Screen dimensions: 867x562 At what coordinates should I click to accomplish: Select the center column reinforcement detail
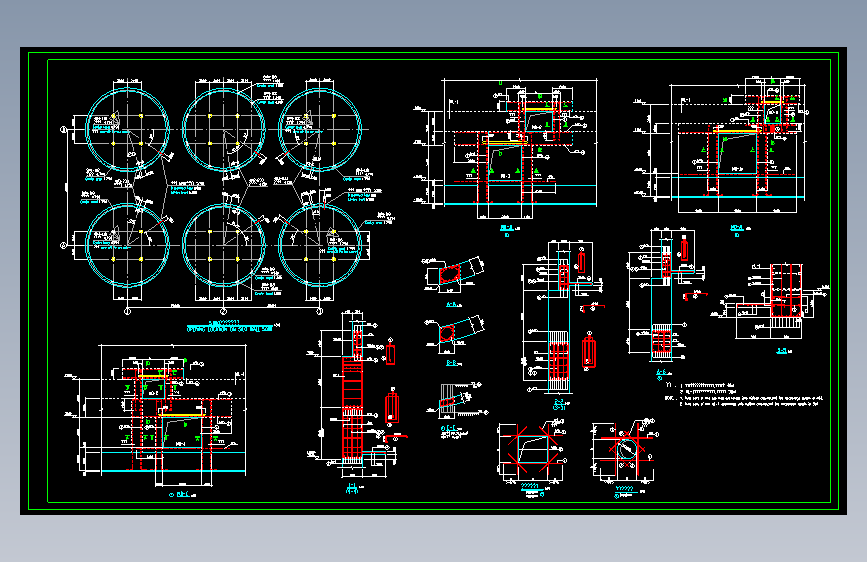coord(561,318)
